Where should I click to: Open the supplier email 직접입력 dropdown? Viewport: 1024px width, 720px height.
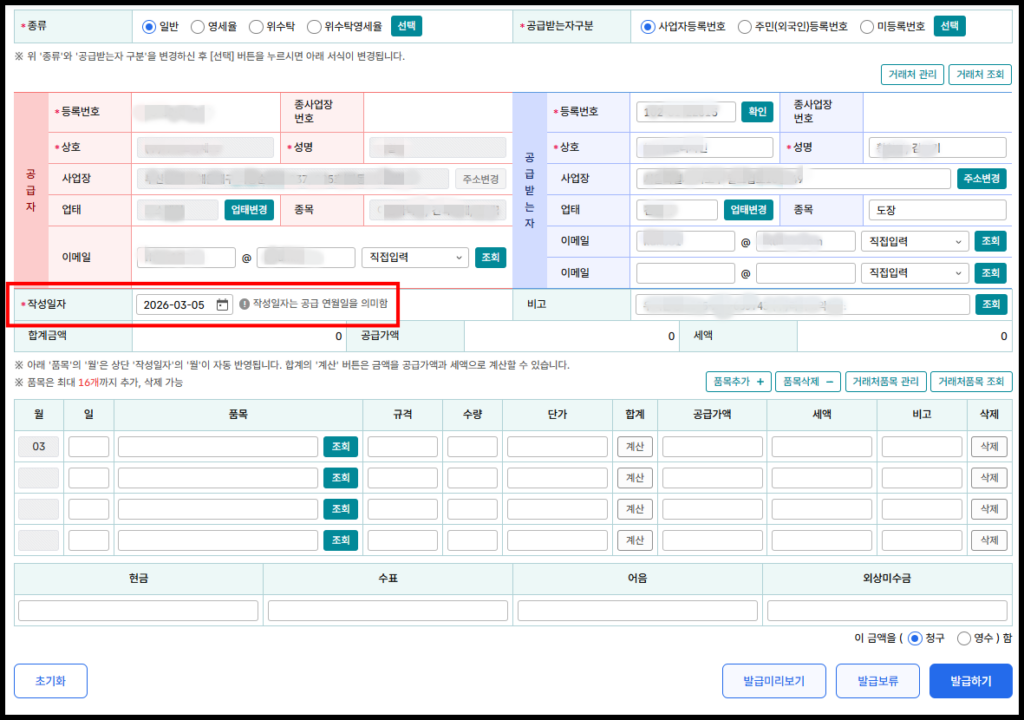[414, 257]
